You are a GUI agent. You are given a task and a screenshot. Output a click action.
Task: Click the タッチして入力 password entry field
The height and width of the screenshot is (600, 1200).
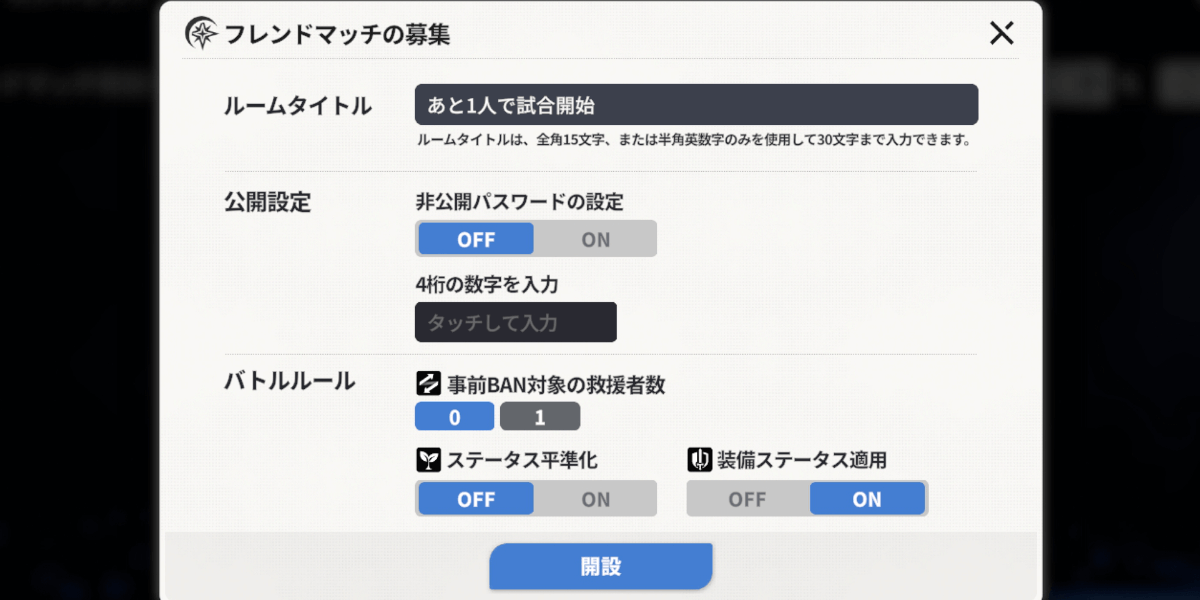pyautogui.click(x=515, y=322)
